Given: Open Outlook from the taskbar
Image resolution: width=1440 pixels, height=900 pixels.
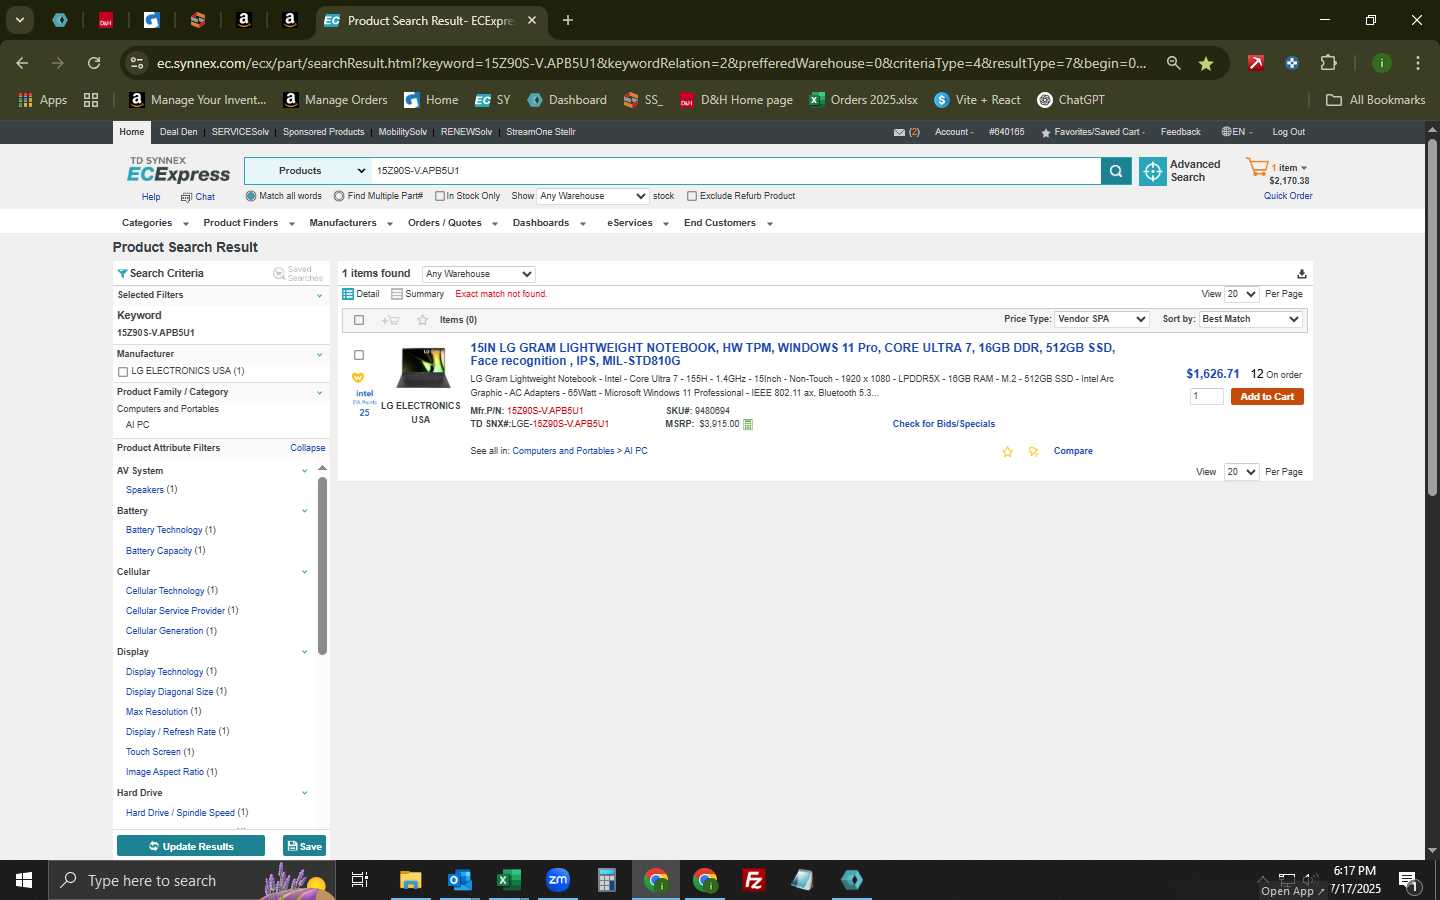Looking at the screenshot, I should click(459, 880).
